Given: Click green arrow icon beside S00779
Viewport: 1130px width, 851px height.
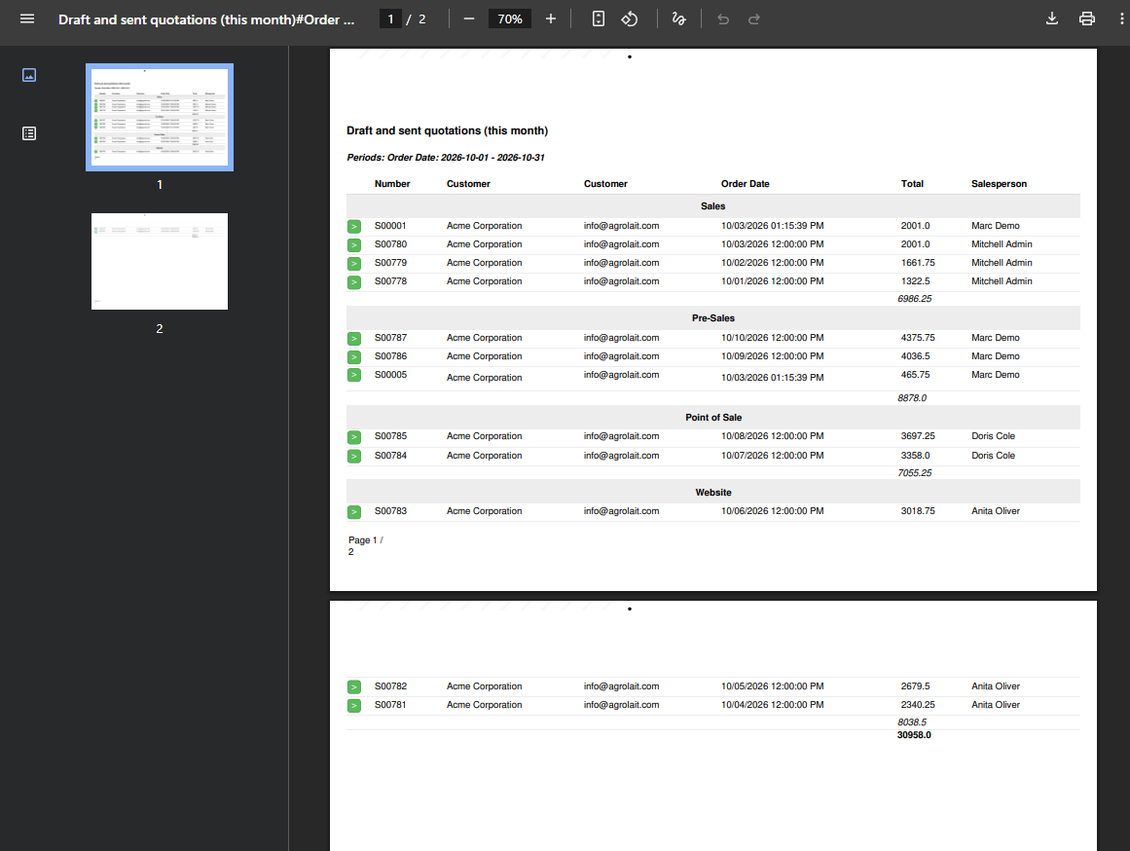Looking at the screenshot, I should pyautogui.click(x=354, y=264).
